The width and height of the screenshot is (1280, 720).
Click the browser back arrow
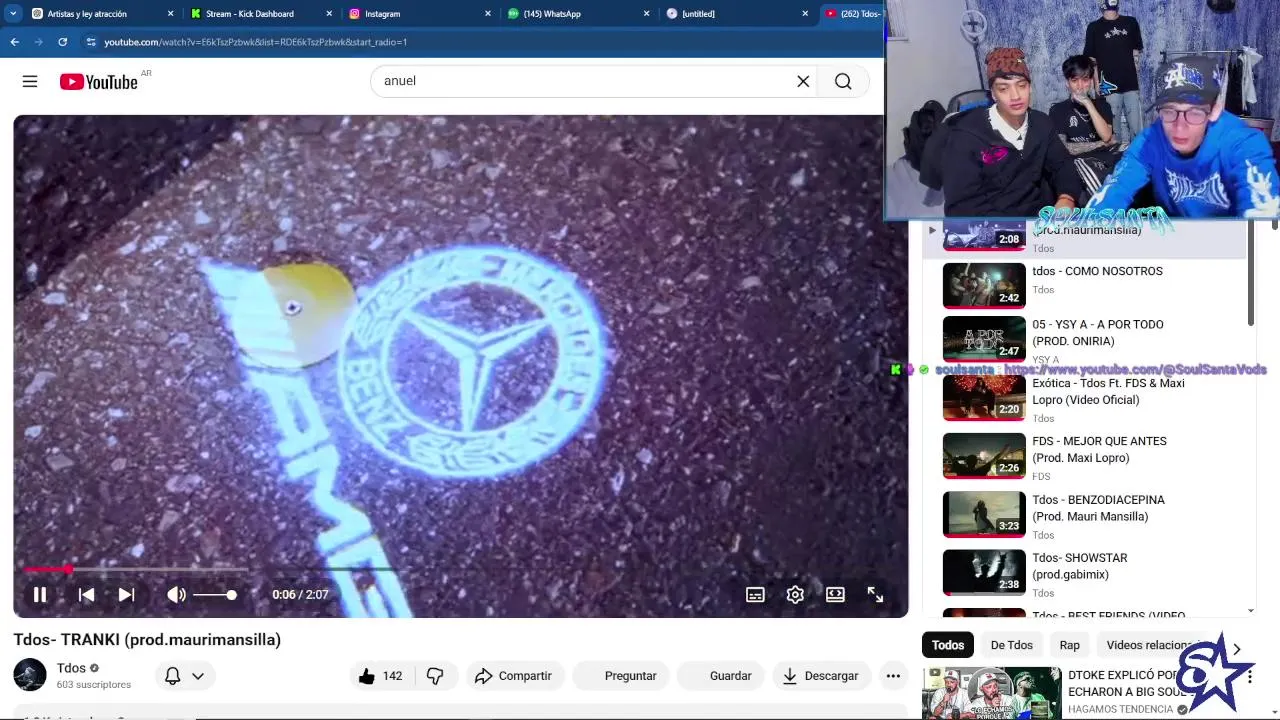[x=14, y=42]
